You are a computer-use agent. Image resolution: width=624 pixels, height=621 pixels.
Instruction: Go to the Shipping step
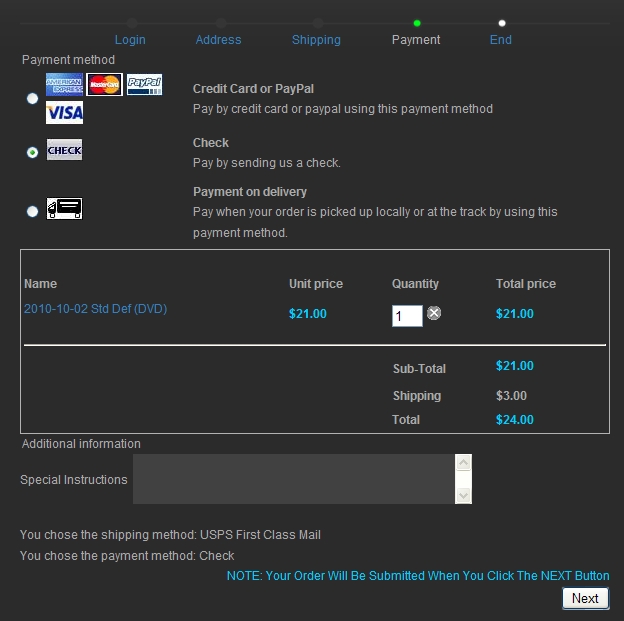[x=316, y=40]
